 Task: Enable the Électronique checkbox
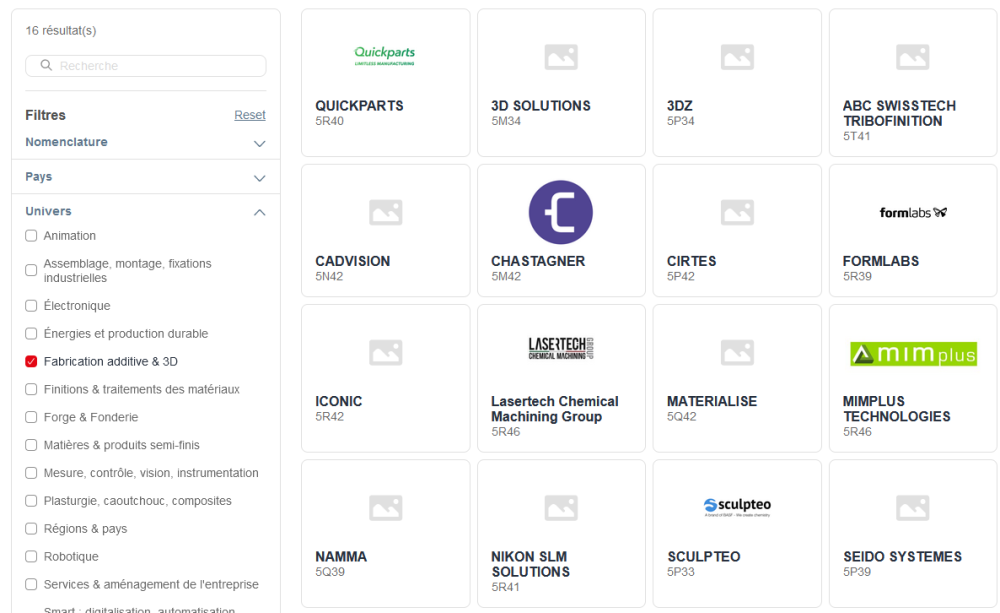coord(31,306)
